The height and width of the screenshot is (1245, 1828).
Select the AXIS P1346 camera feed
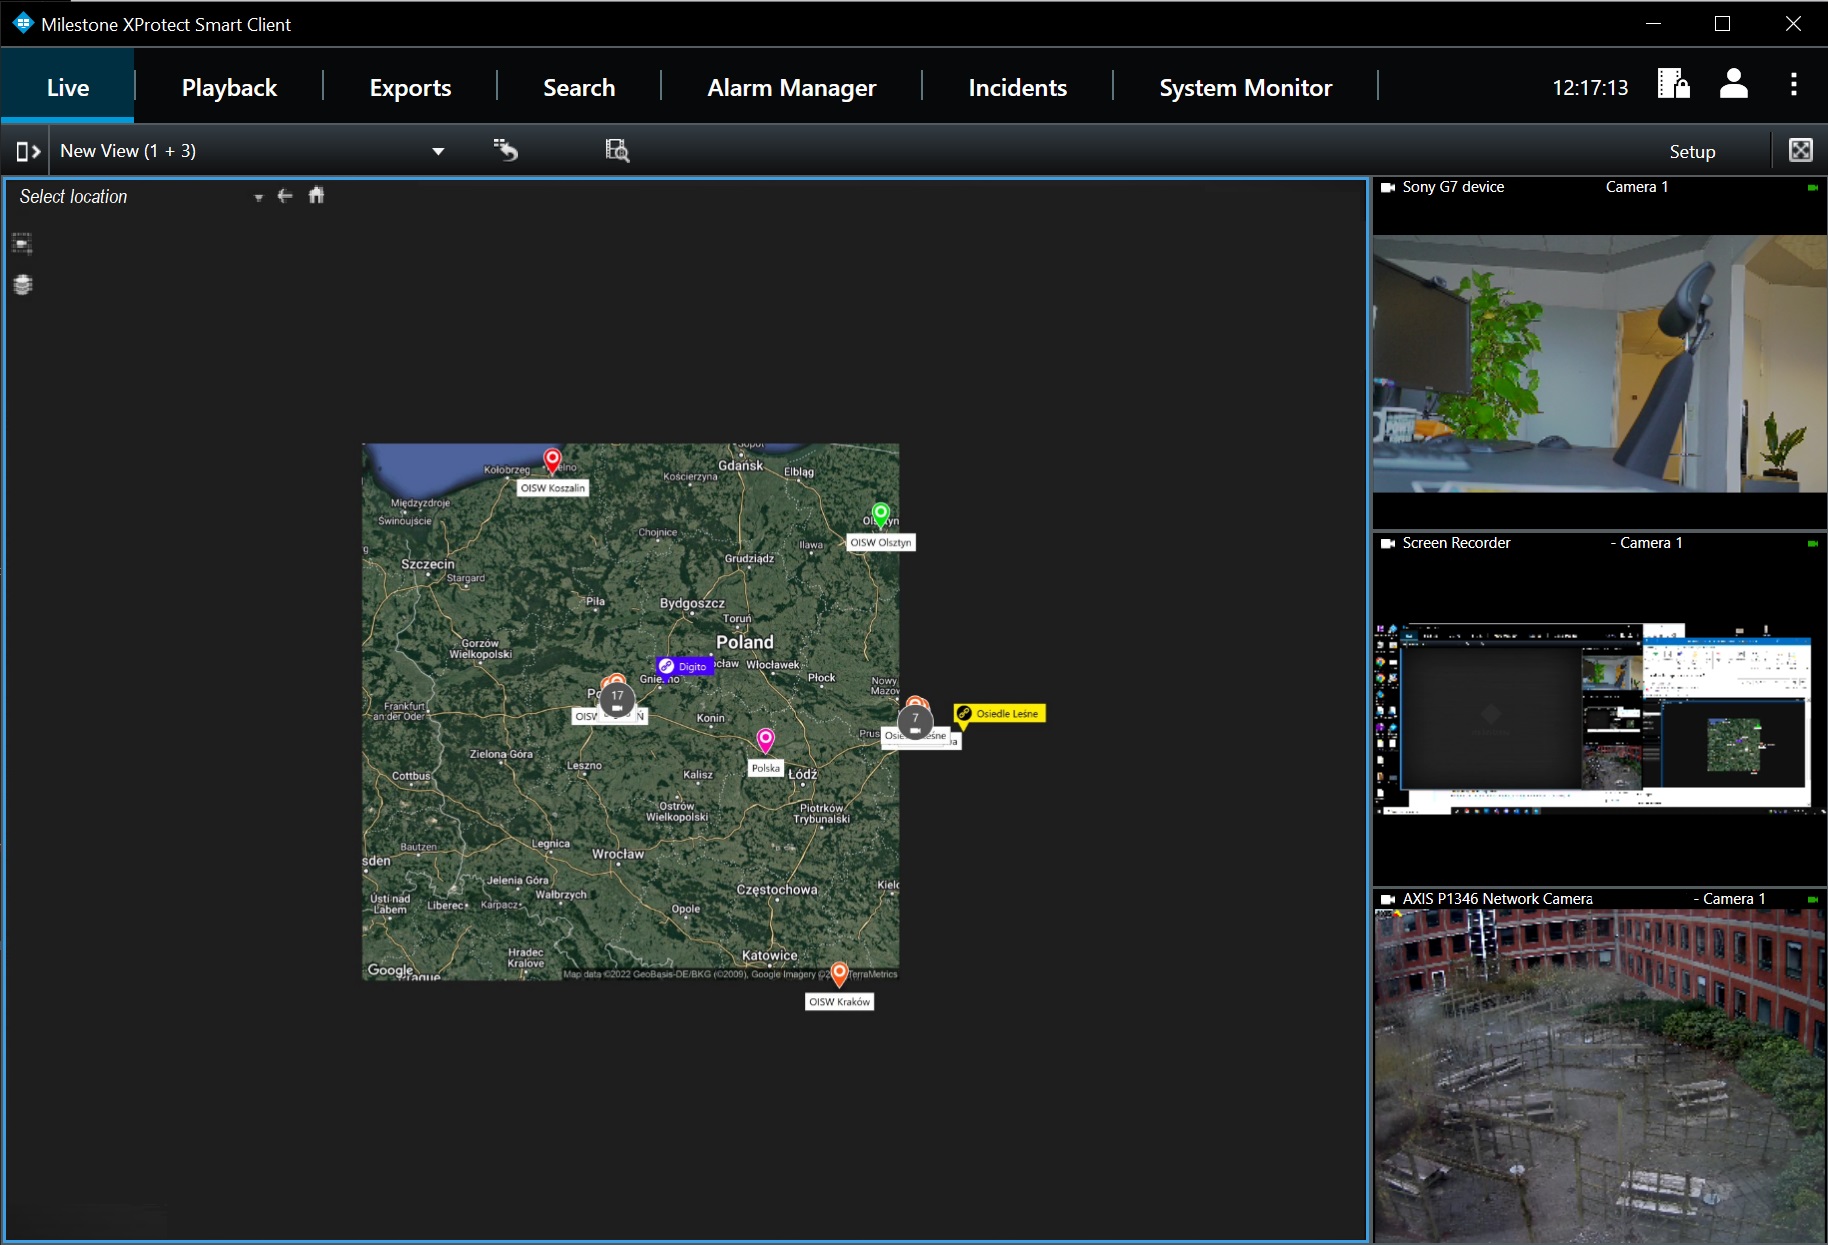(1599, 1075)
